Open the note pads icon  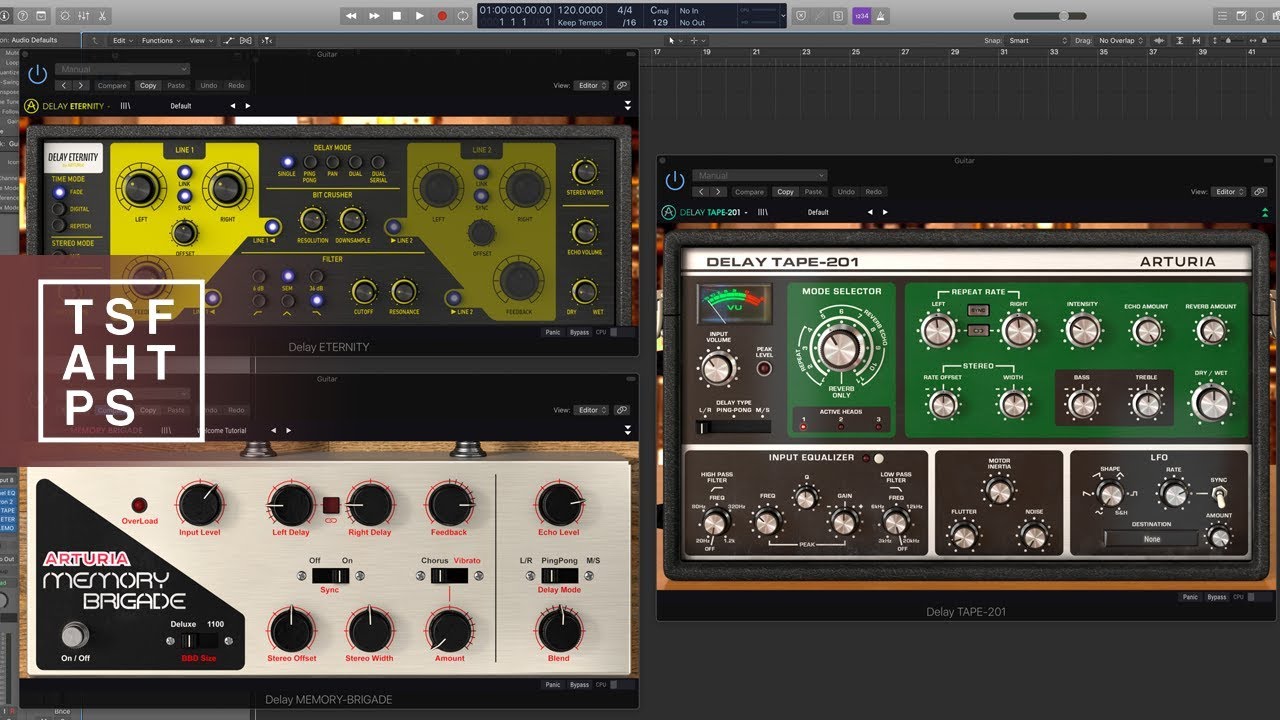click(1241, 16)
